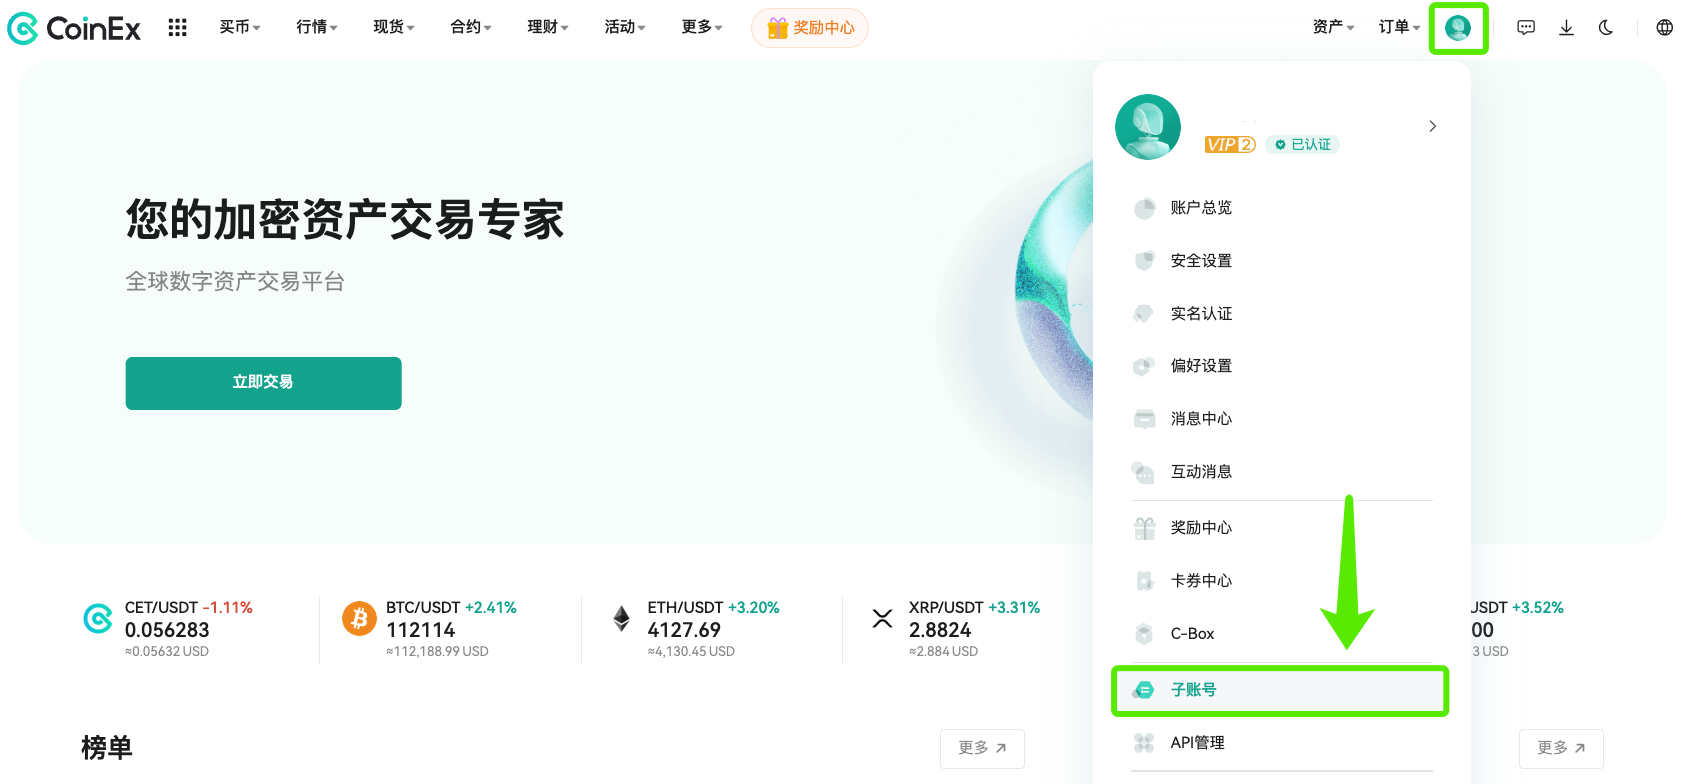The image size is (1682, 784).
Task: Click the 子账号 icon
Action: pos(1144,690)
